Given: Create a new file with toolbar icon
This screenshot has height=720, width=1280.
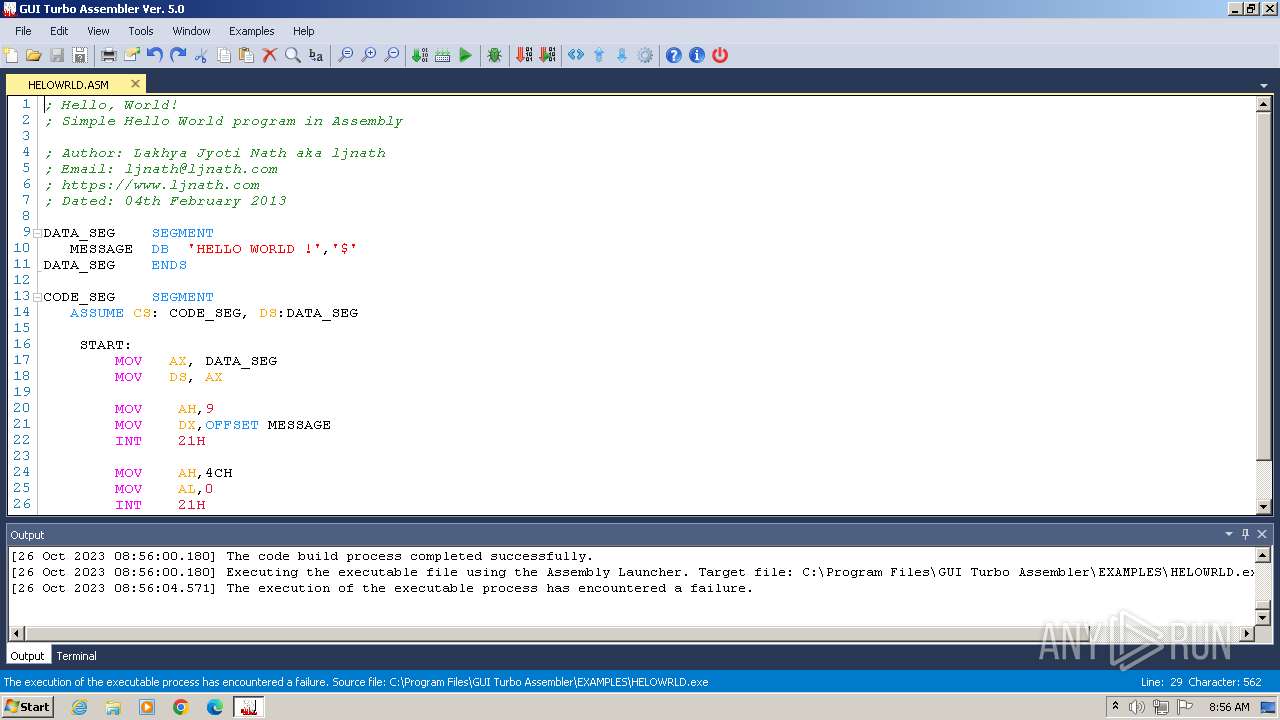Looking at the screenshot, I should [11, 55].
